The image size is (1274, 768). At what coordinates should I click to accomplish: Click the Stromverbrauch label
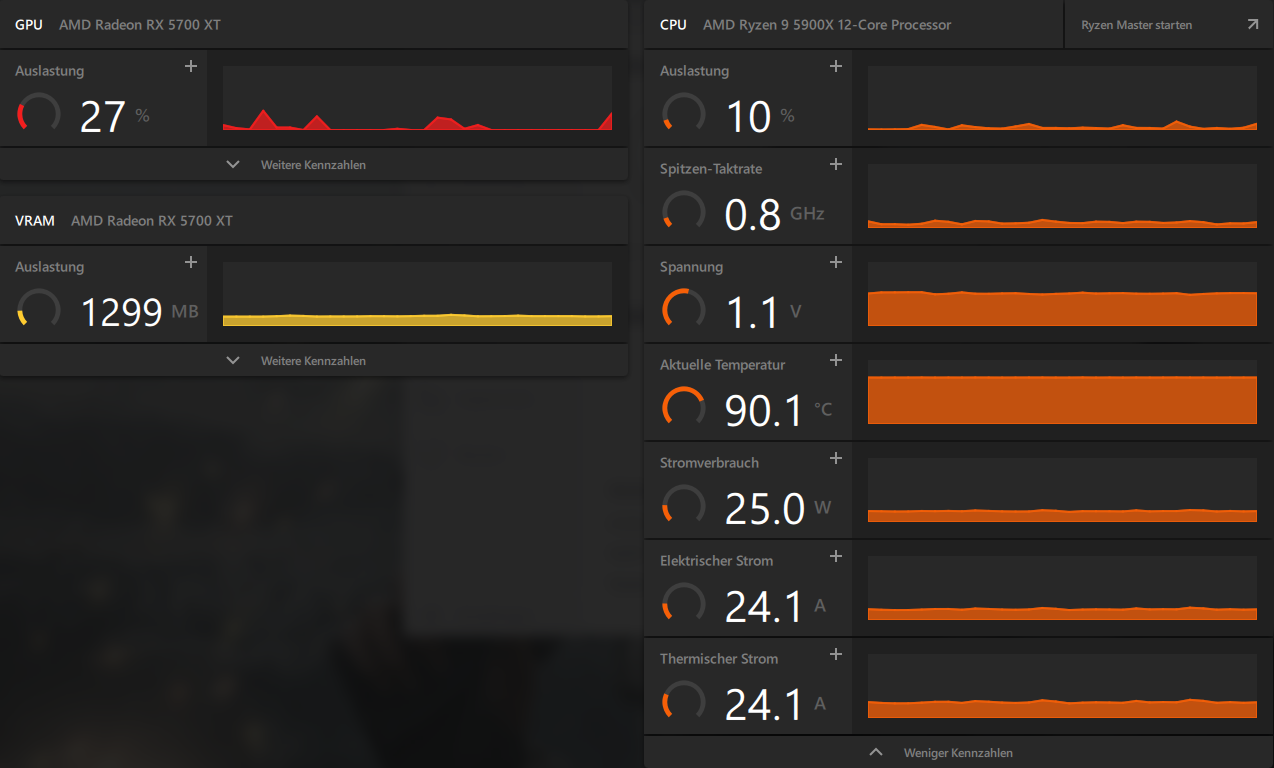click(709, 463)
